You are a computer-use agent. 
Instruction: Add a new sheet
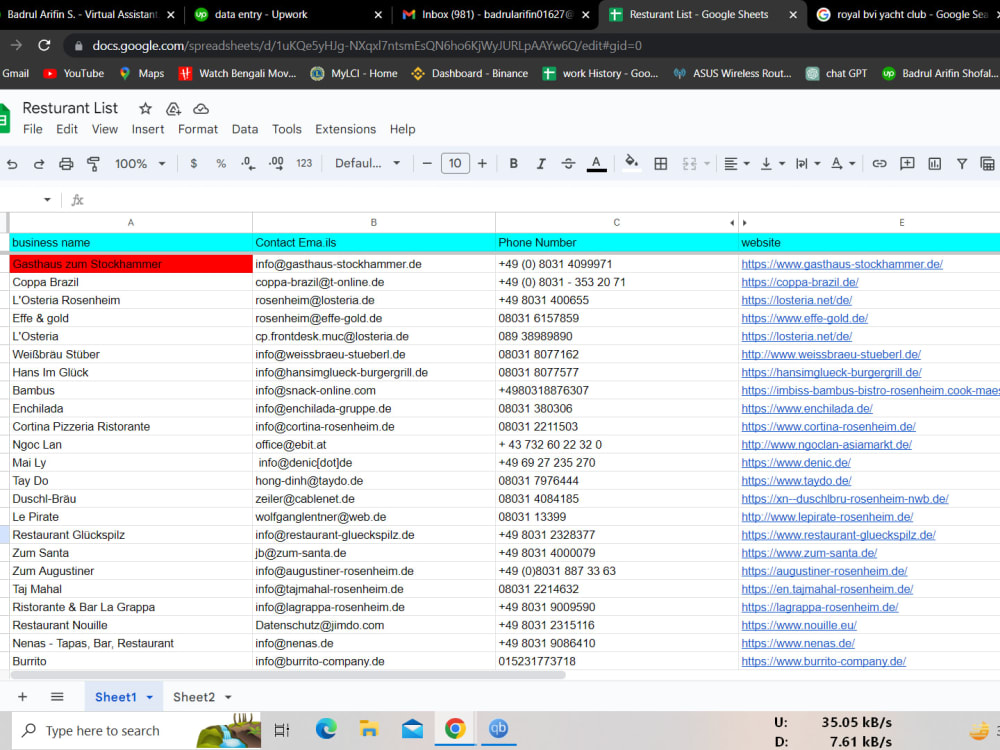point(22,696)
